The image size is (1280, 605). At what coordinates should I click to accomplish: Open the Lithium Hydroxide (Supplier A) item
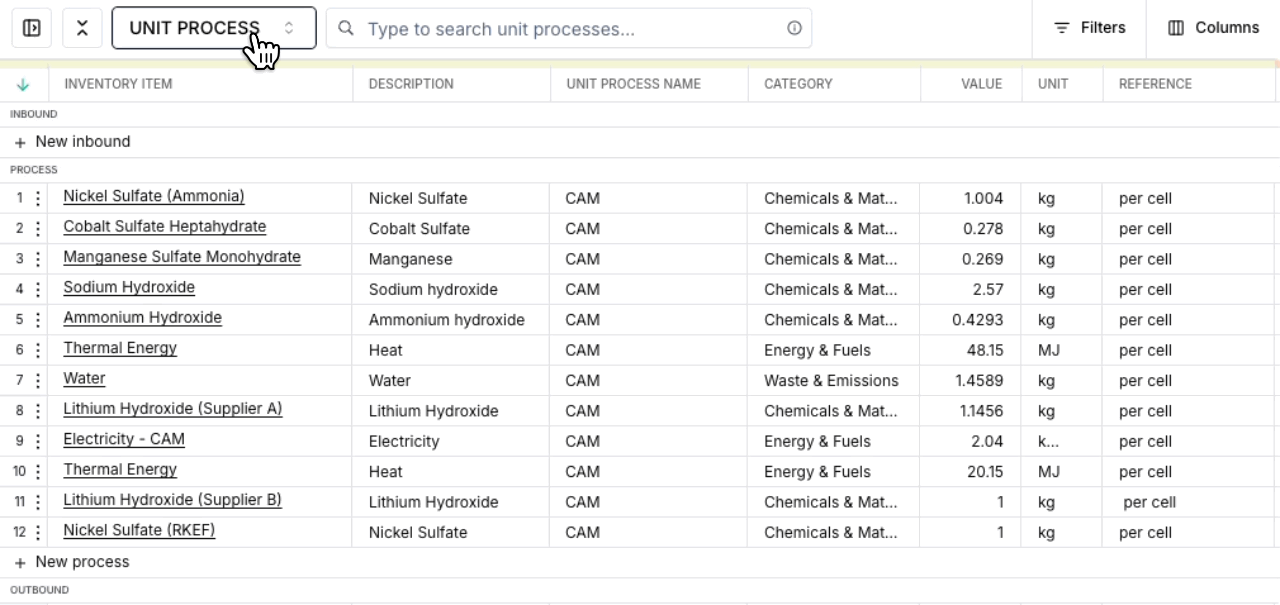[172, 409]
